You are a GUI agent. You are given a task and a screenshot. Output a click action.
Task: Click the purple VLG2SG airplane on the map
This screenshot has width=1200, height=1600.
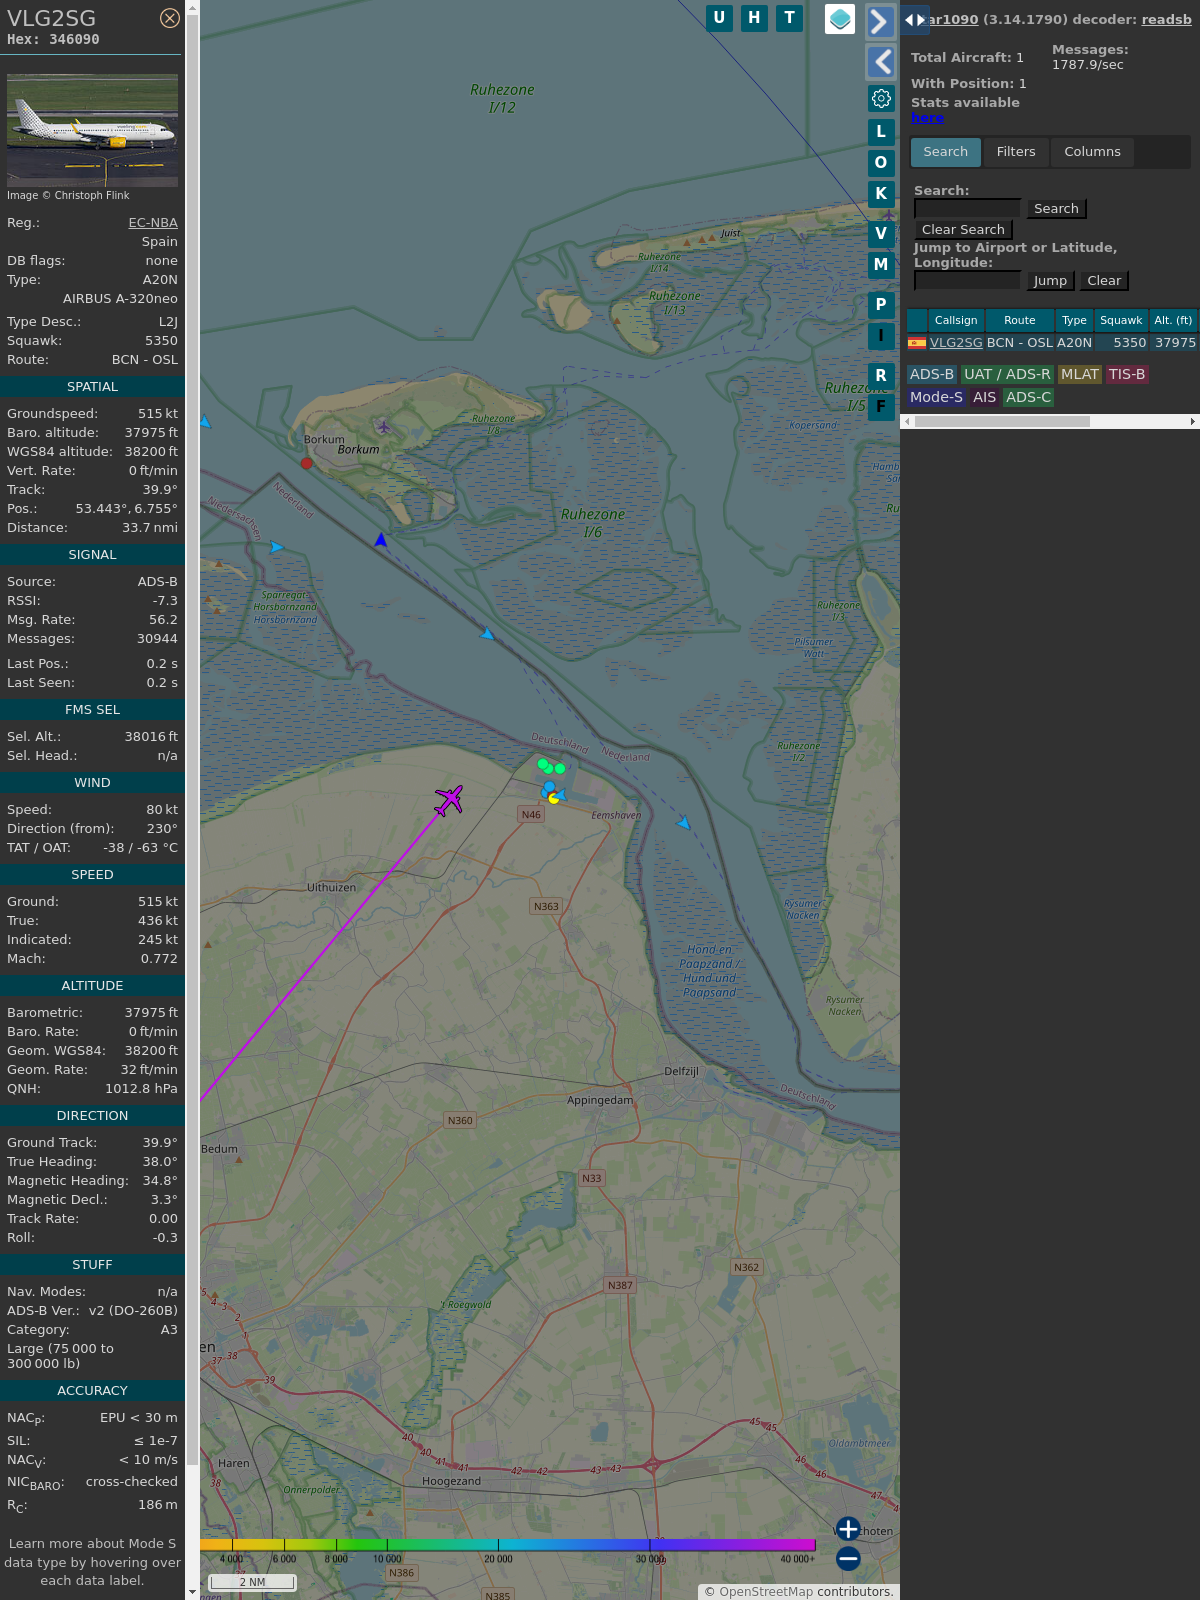[x=449, y=800]
